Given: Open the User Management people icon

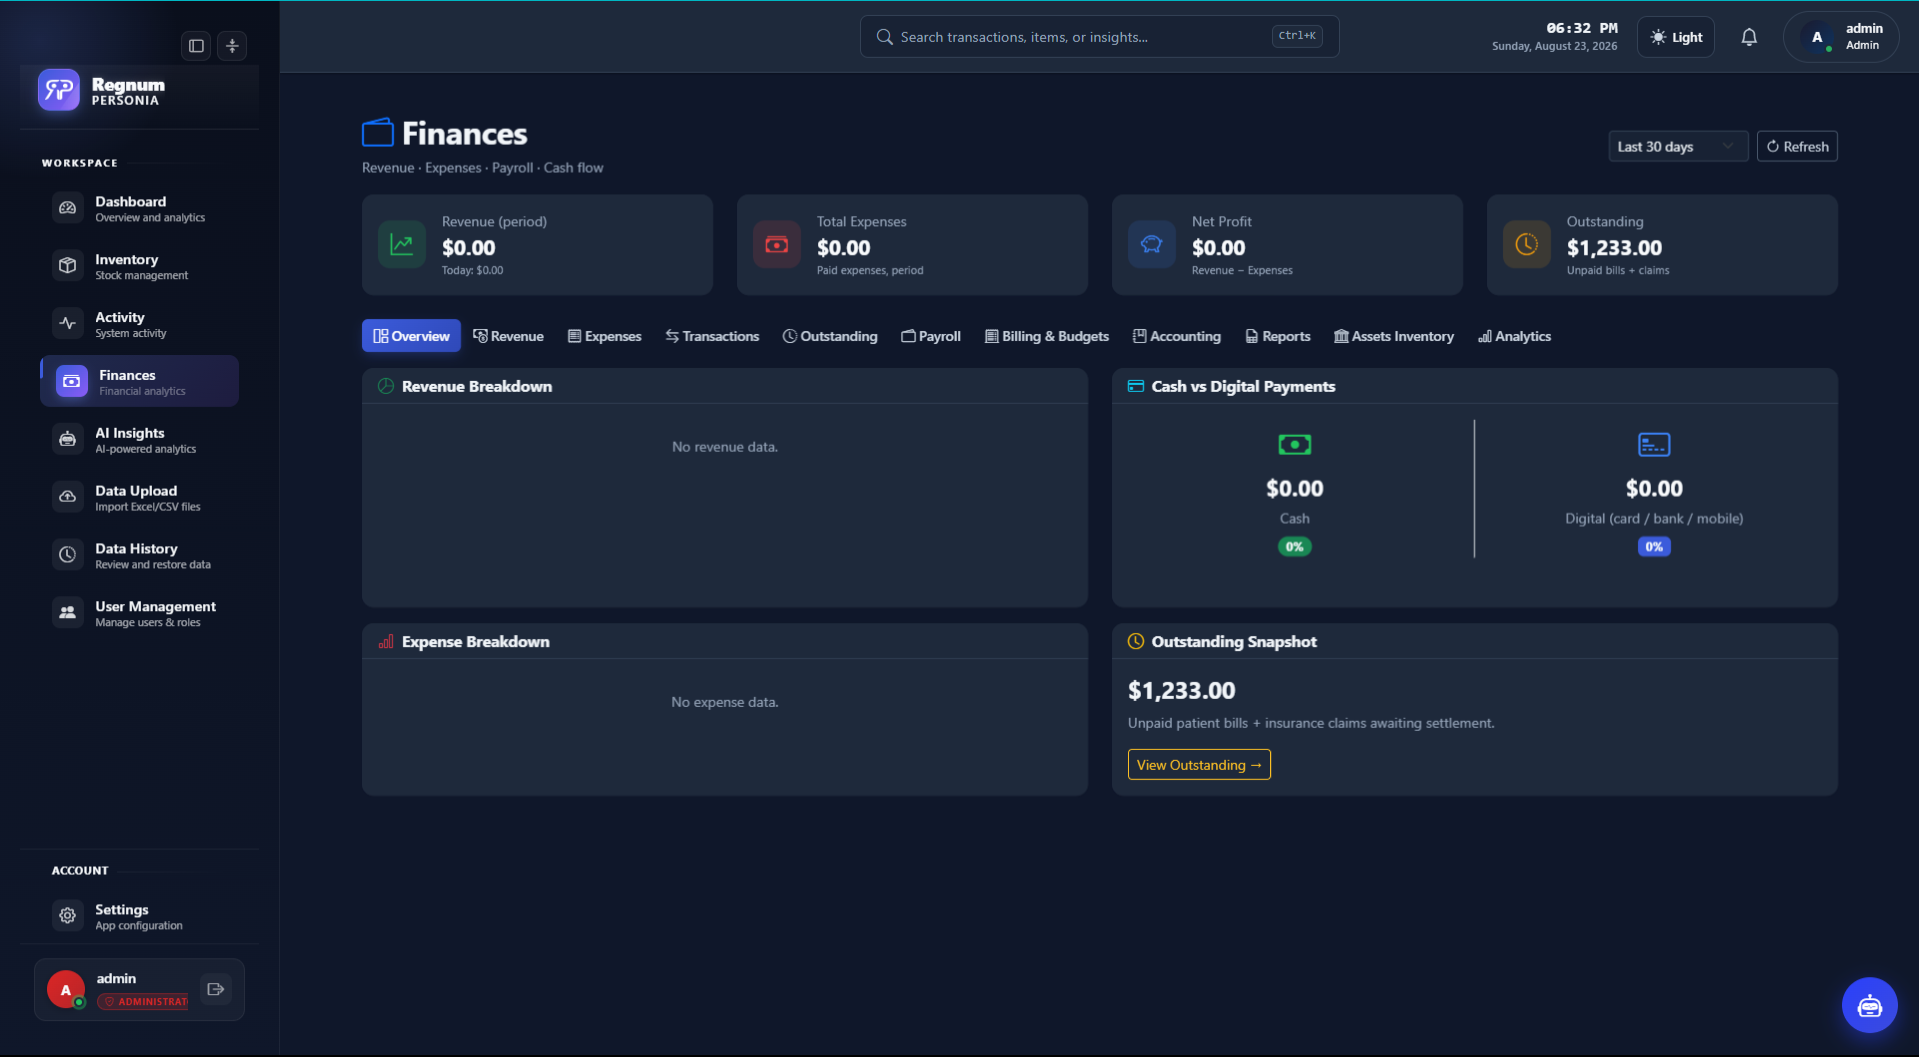Looking at the screenshot, I should pyautogui.click(x=67, y=613).
